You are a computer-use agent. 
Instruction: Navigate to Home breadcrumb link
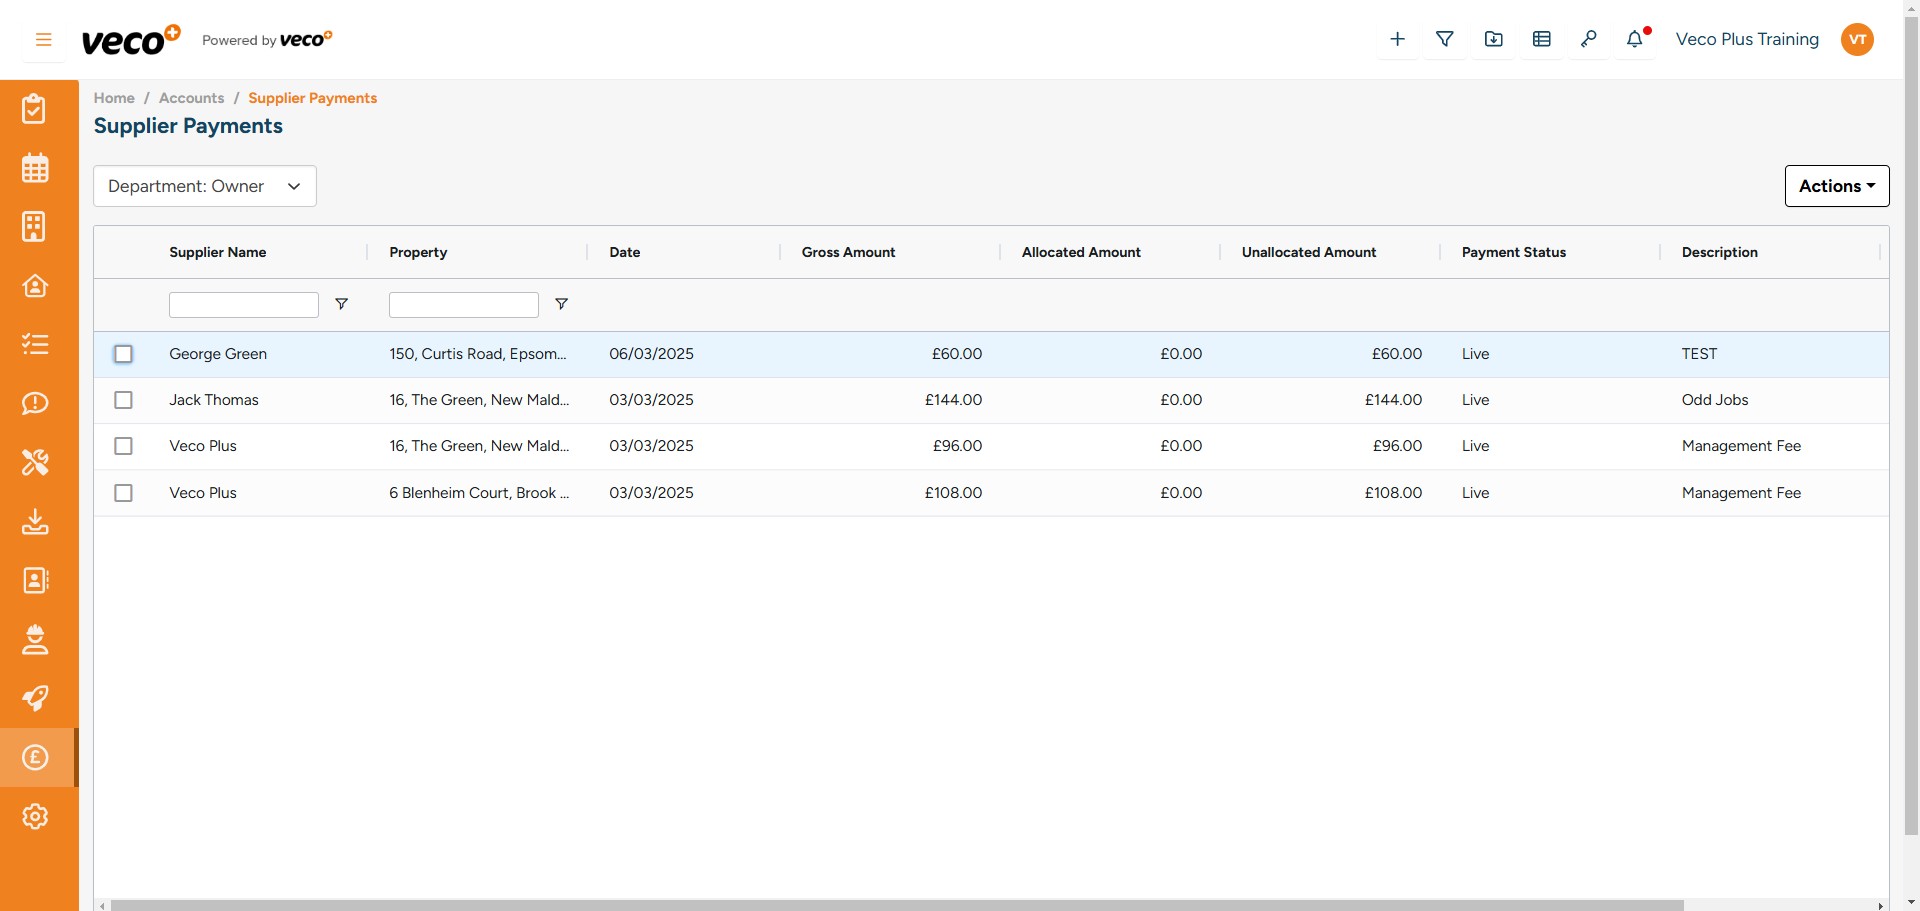[114, 98]
